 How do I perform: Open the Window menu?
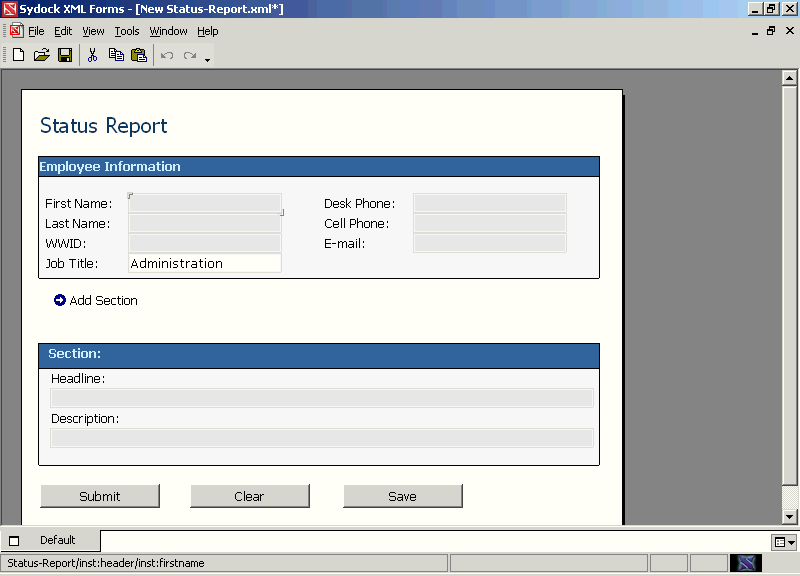[x=168, y=31]
